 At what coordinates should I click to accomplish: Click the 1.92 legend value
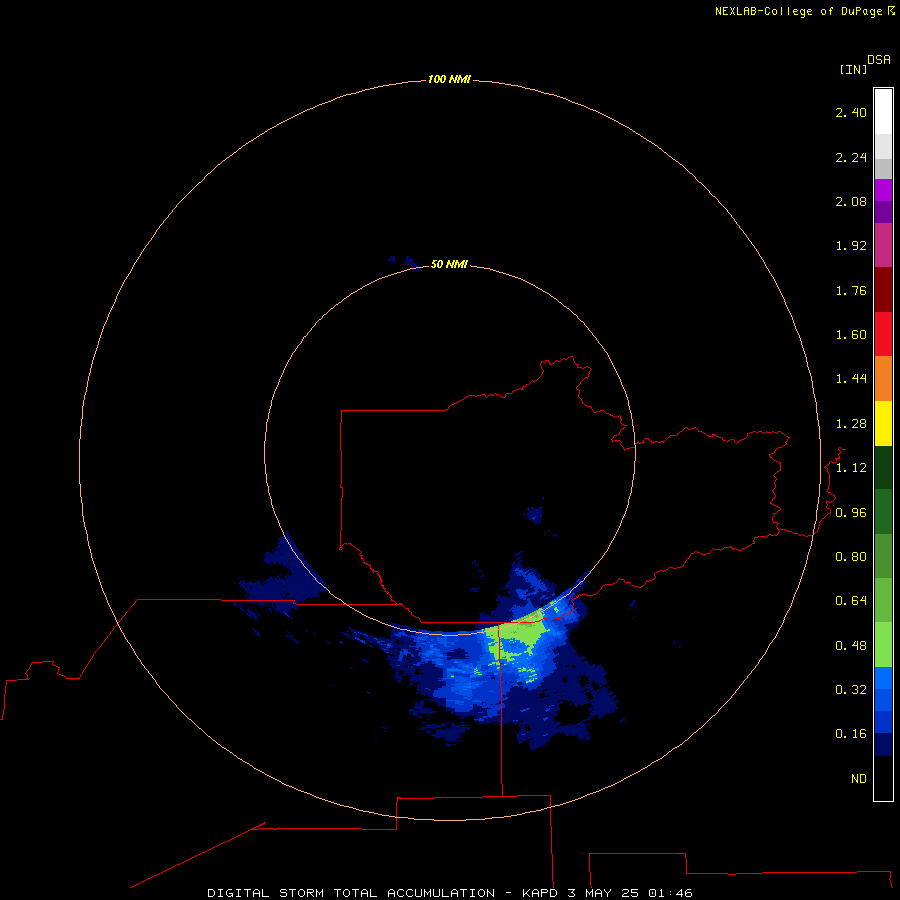(851, 246)
